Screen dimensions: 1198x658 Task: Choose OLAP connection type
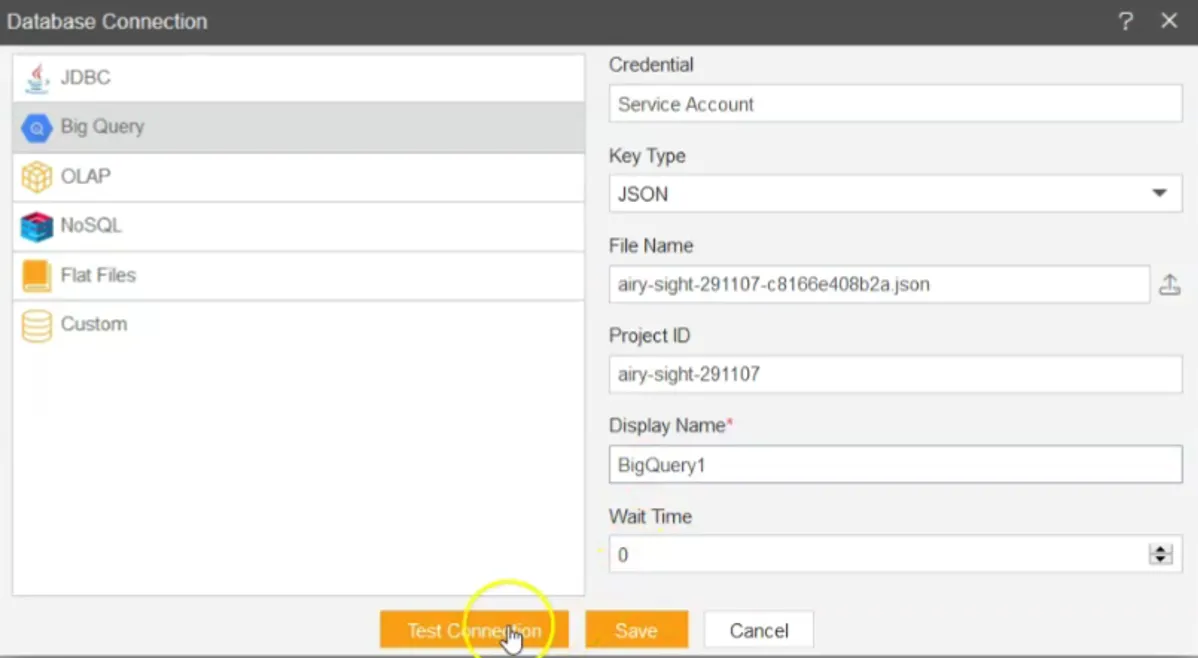(x=299, y=177)
